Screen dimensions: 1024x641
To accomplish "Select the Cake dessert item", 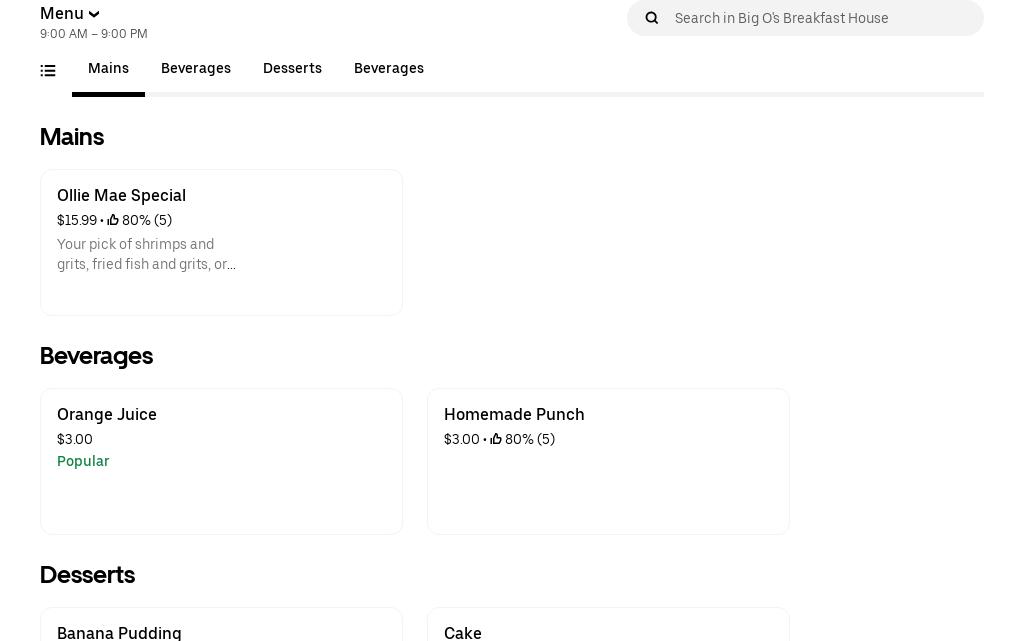I will [608, 630].
